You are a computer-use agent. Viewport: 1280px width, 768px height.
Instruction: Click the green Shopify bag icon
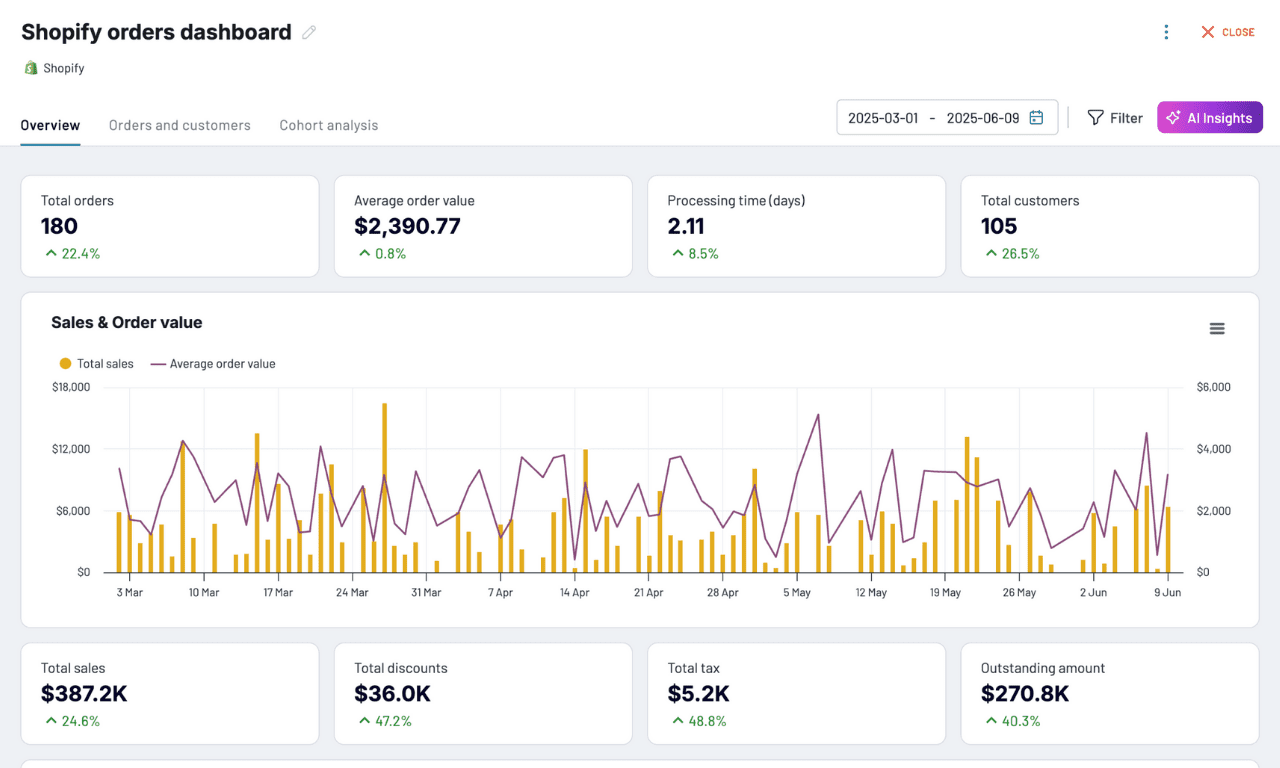[31, 68]
